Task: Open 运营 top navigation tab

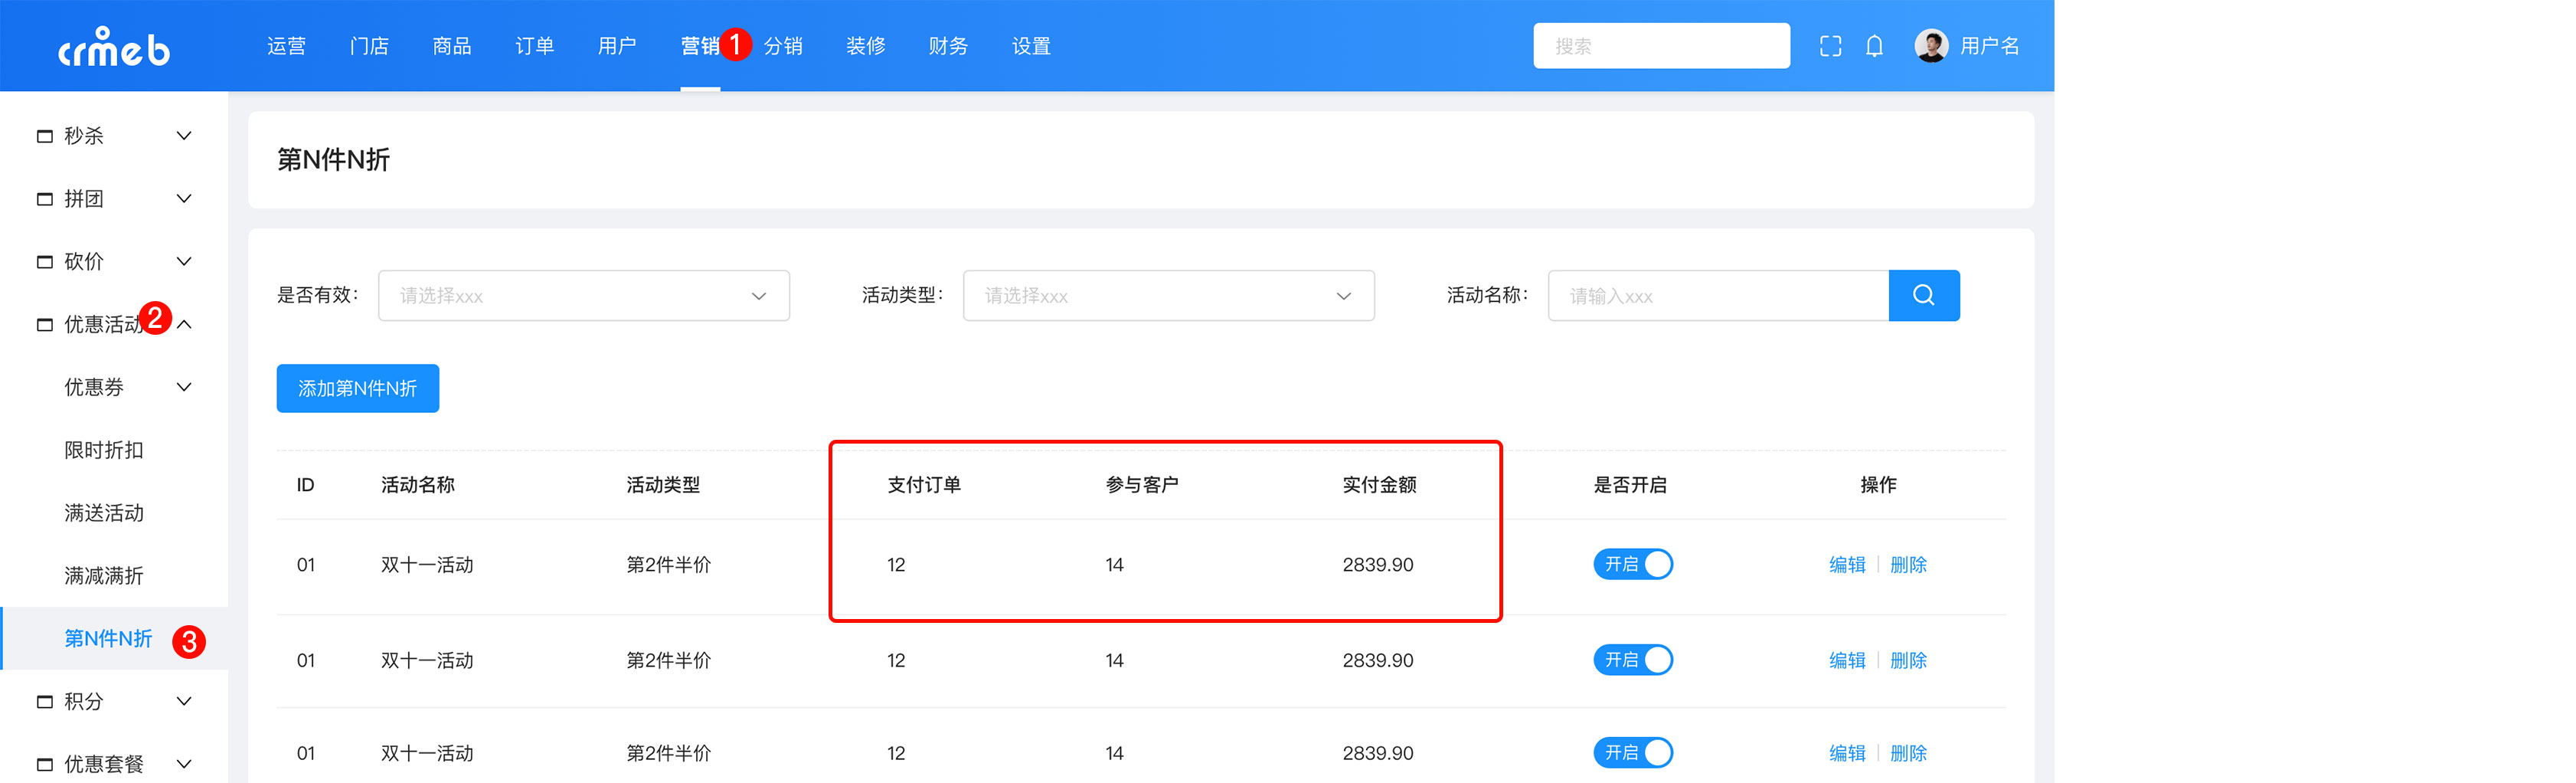Action: pos(286,46)
